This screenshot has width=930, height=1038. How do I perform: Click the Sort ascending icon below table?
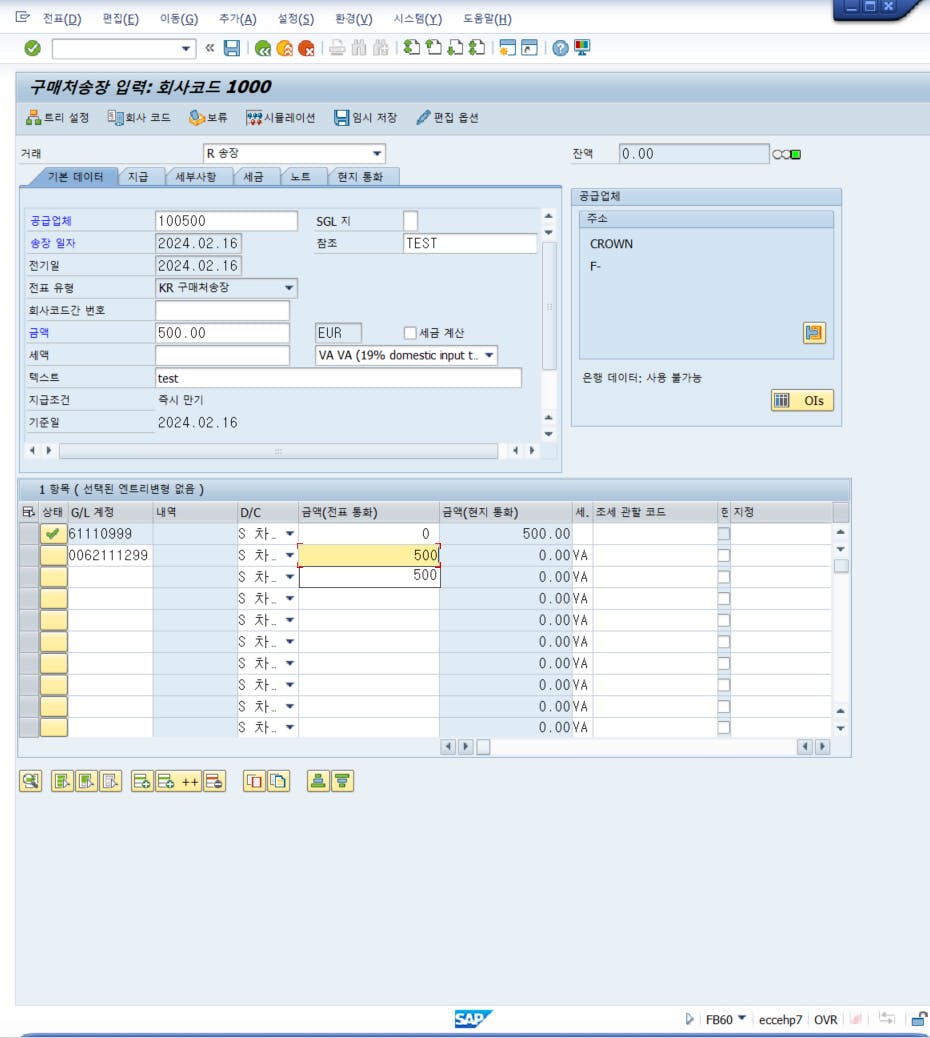(318, 781)
